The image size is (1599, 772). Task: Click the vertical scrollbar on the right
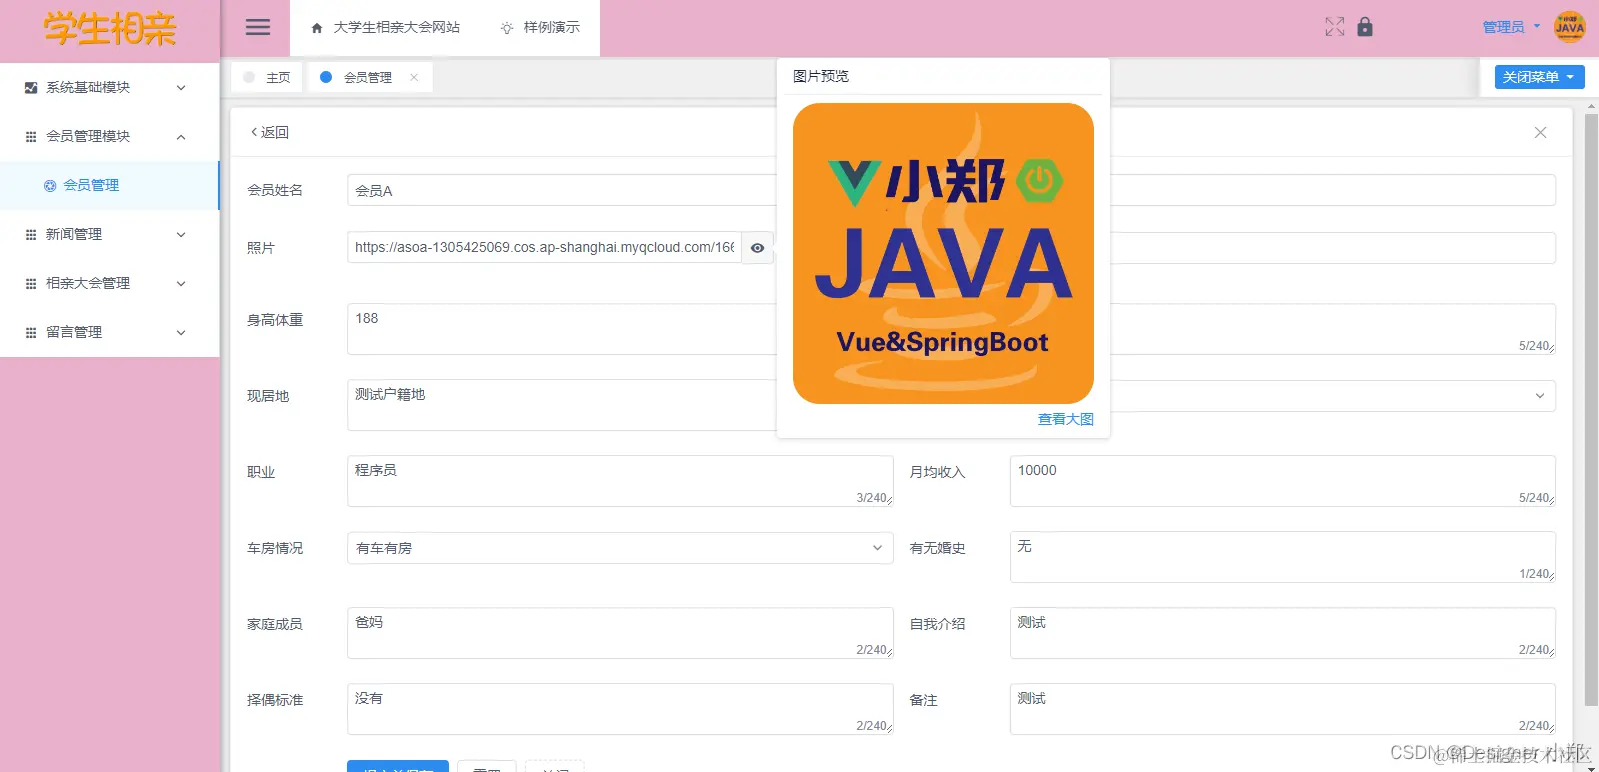click(1591, 410)
